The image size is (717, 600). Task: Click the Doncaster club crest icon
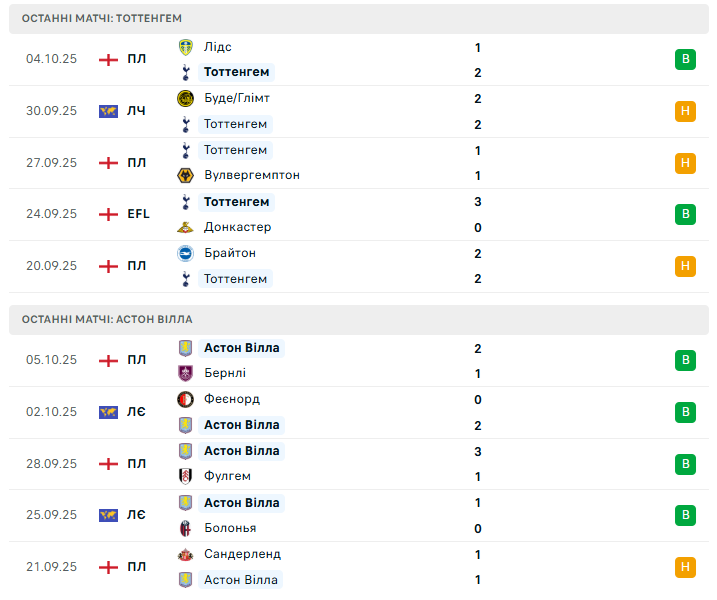point(185,227)
